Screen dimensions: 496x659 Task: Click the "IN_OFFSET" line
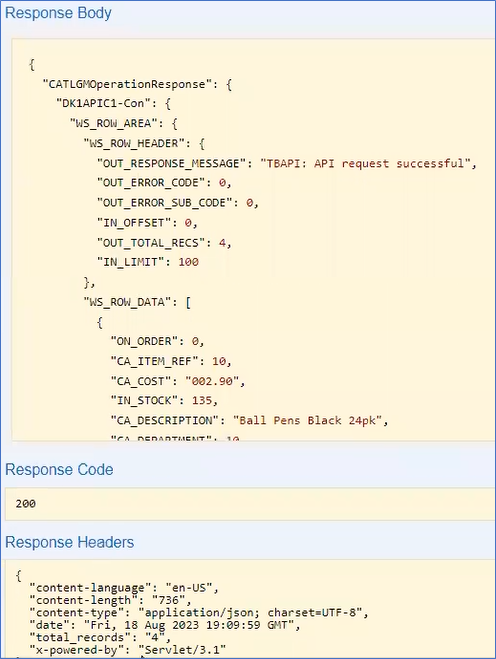(x=147, y=223)
